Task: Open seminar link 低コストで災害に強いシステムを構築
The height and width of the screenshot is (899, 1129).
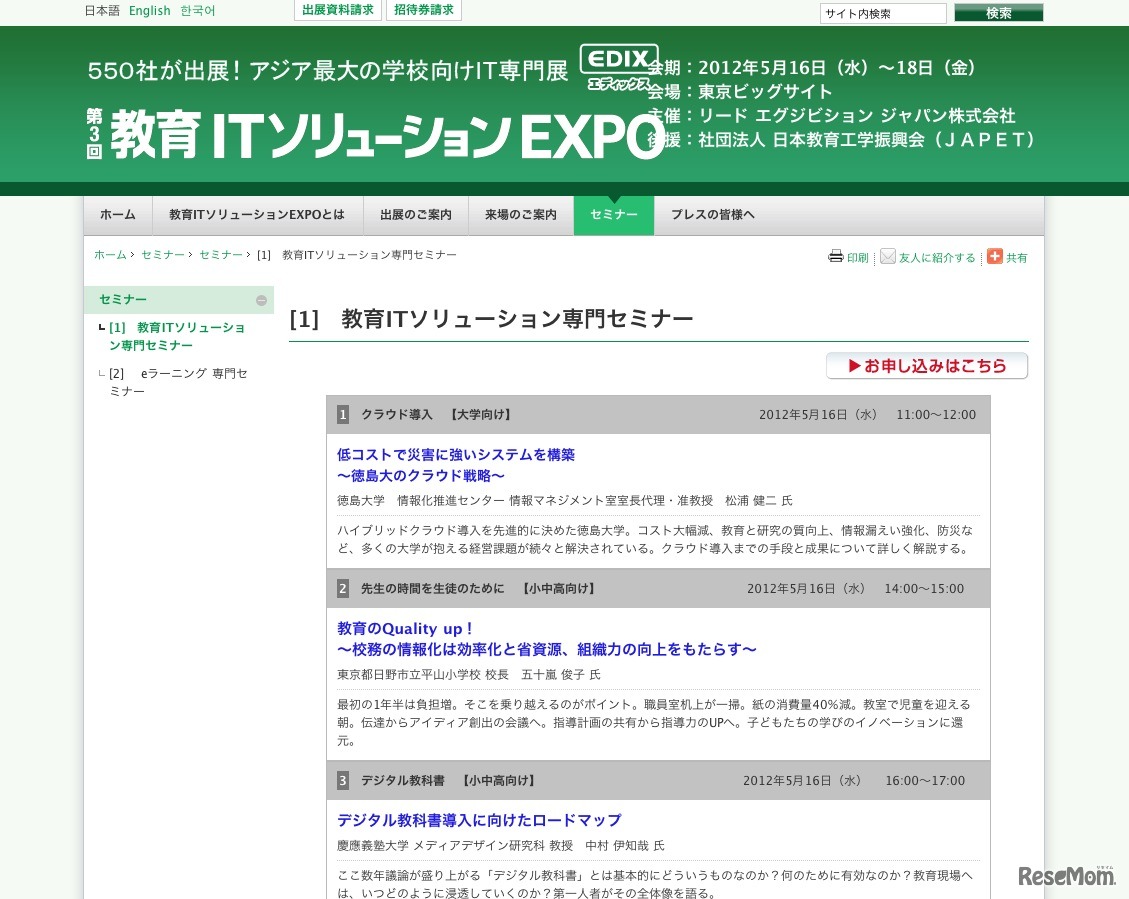Action: (456, 455)
